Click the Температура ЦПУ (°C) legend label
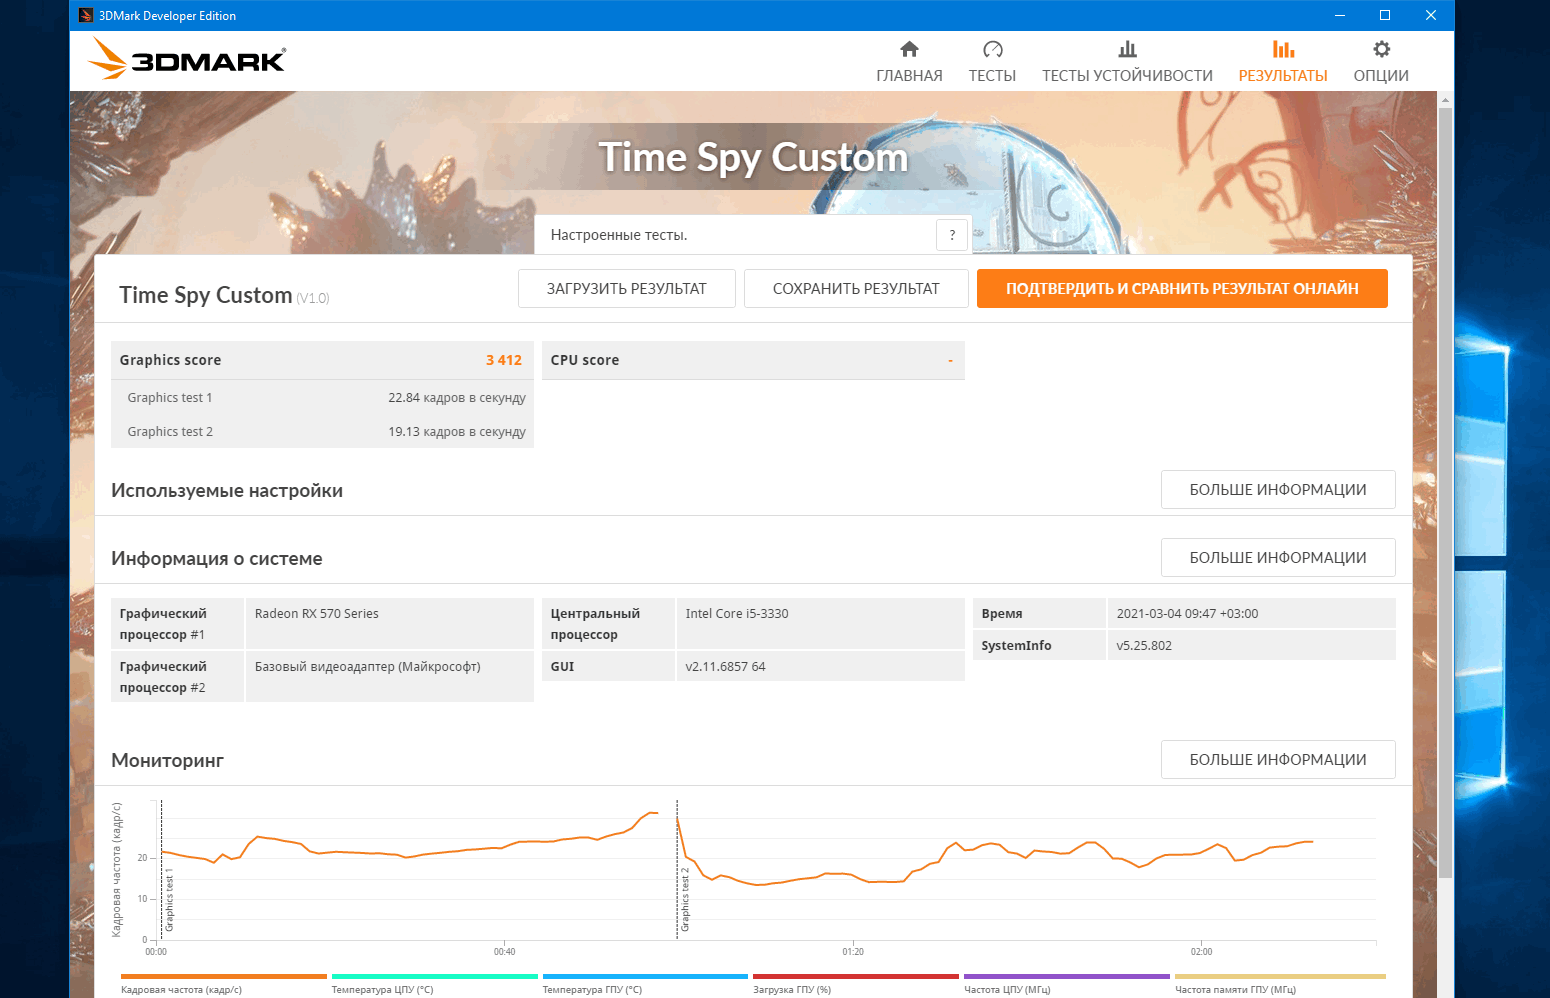The height and width of the screenshot is (998, 1550). pos(382,989)
